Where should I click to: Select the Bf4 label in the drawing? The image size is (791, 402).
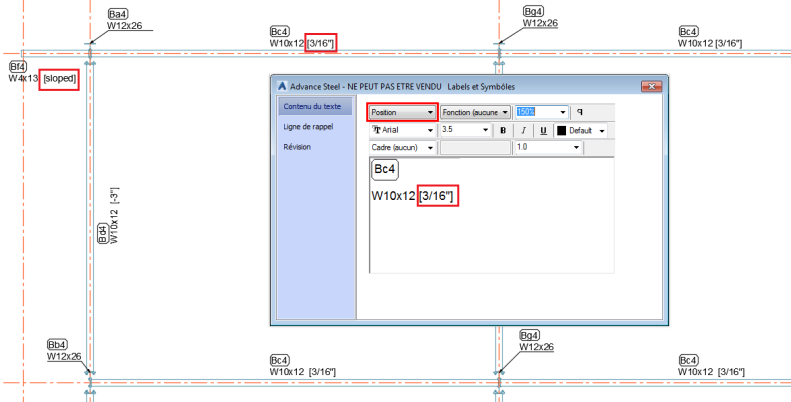(18, 67)
